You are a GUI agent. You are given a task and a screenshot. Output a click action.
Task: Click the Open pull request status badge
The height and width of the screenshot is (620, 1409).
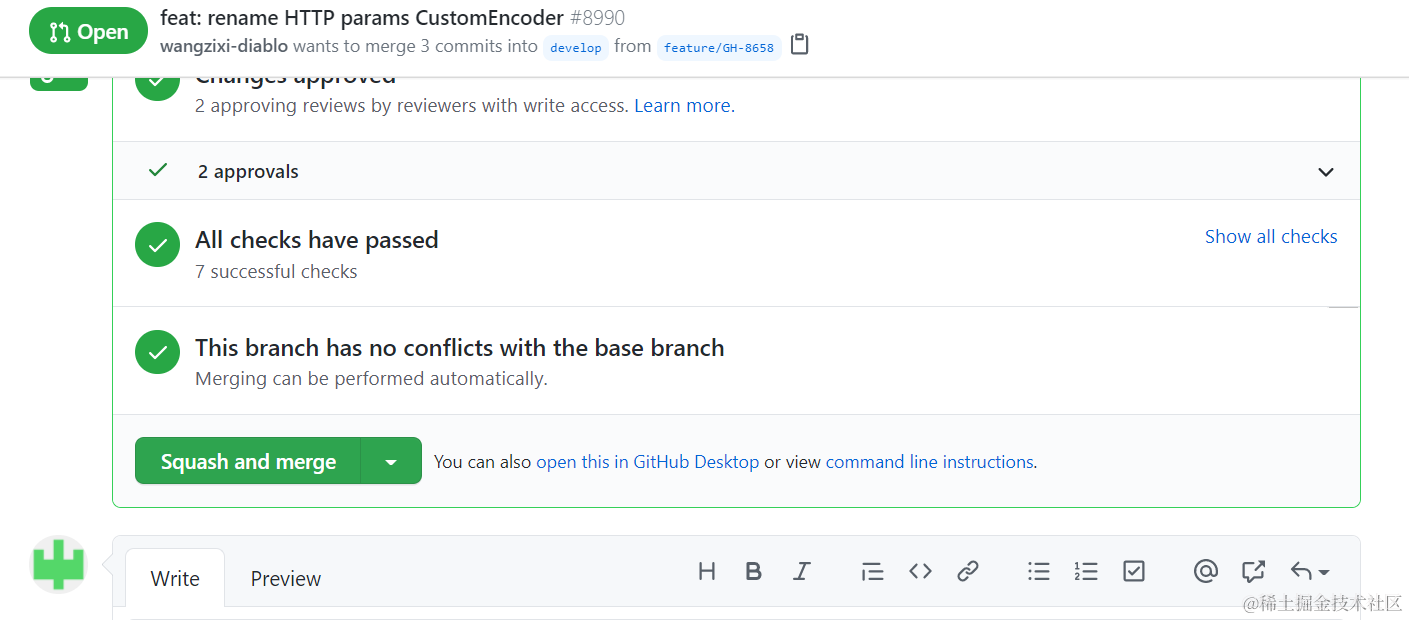(x=88, y=31)
